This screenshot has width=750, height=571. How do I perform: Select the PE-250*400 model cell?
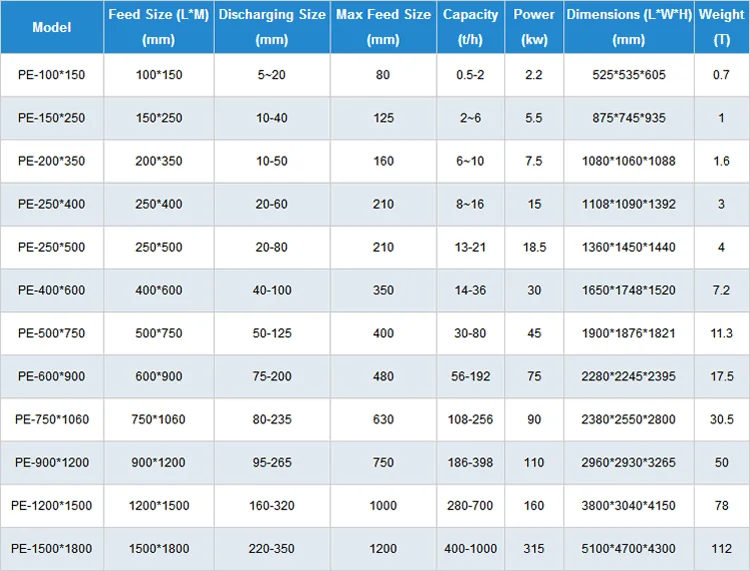(52, 204)
